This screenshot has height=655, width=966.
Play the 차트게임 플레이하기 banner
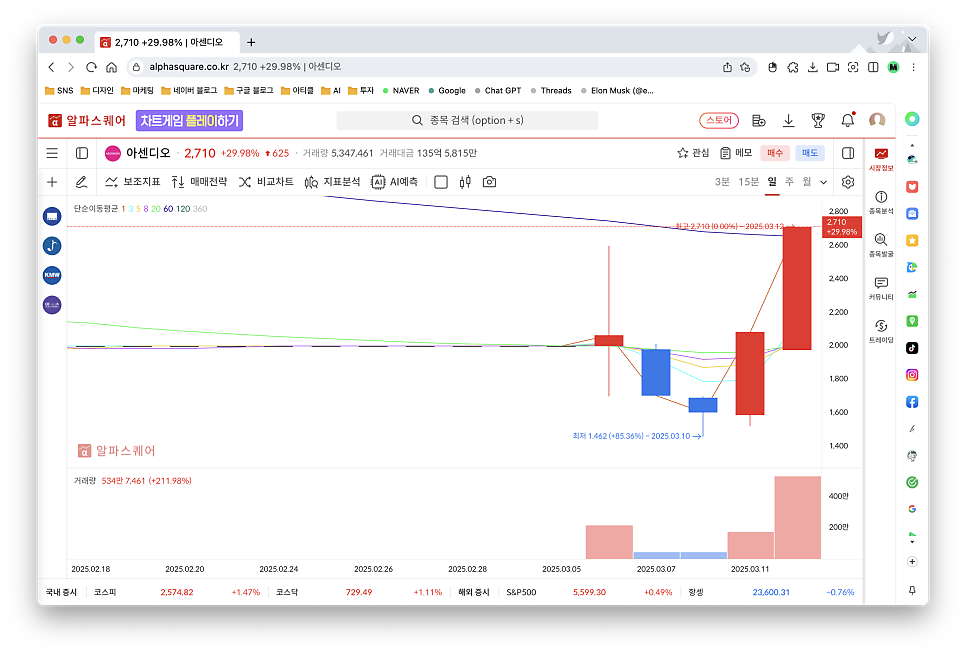(x=189, y=121)
